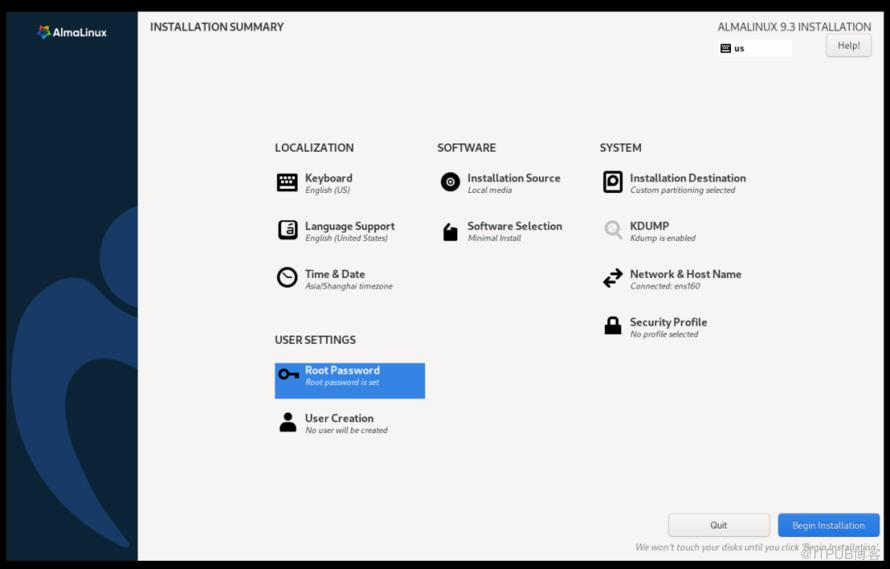This screenshot has height=569, width=890.
Task: Click 'No user will be created' text
Action: (x=346, y=430)
